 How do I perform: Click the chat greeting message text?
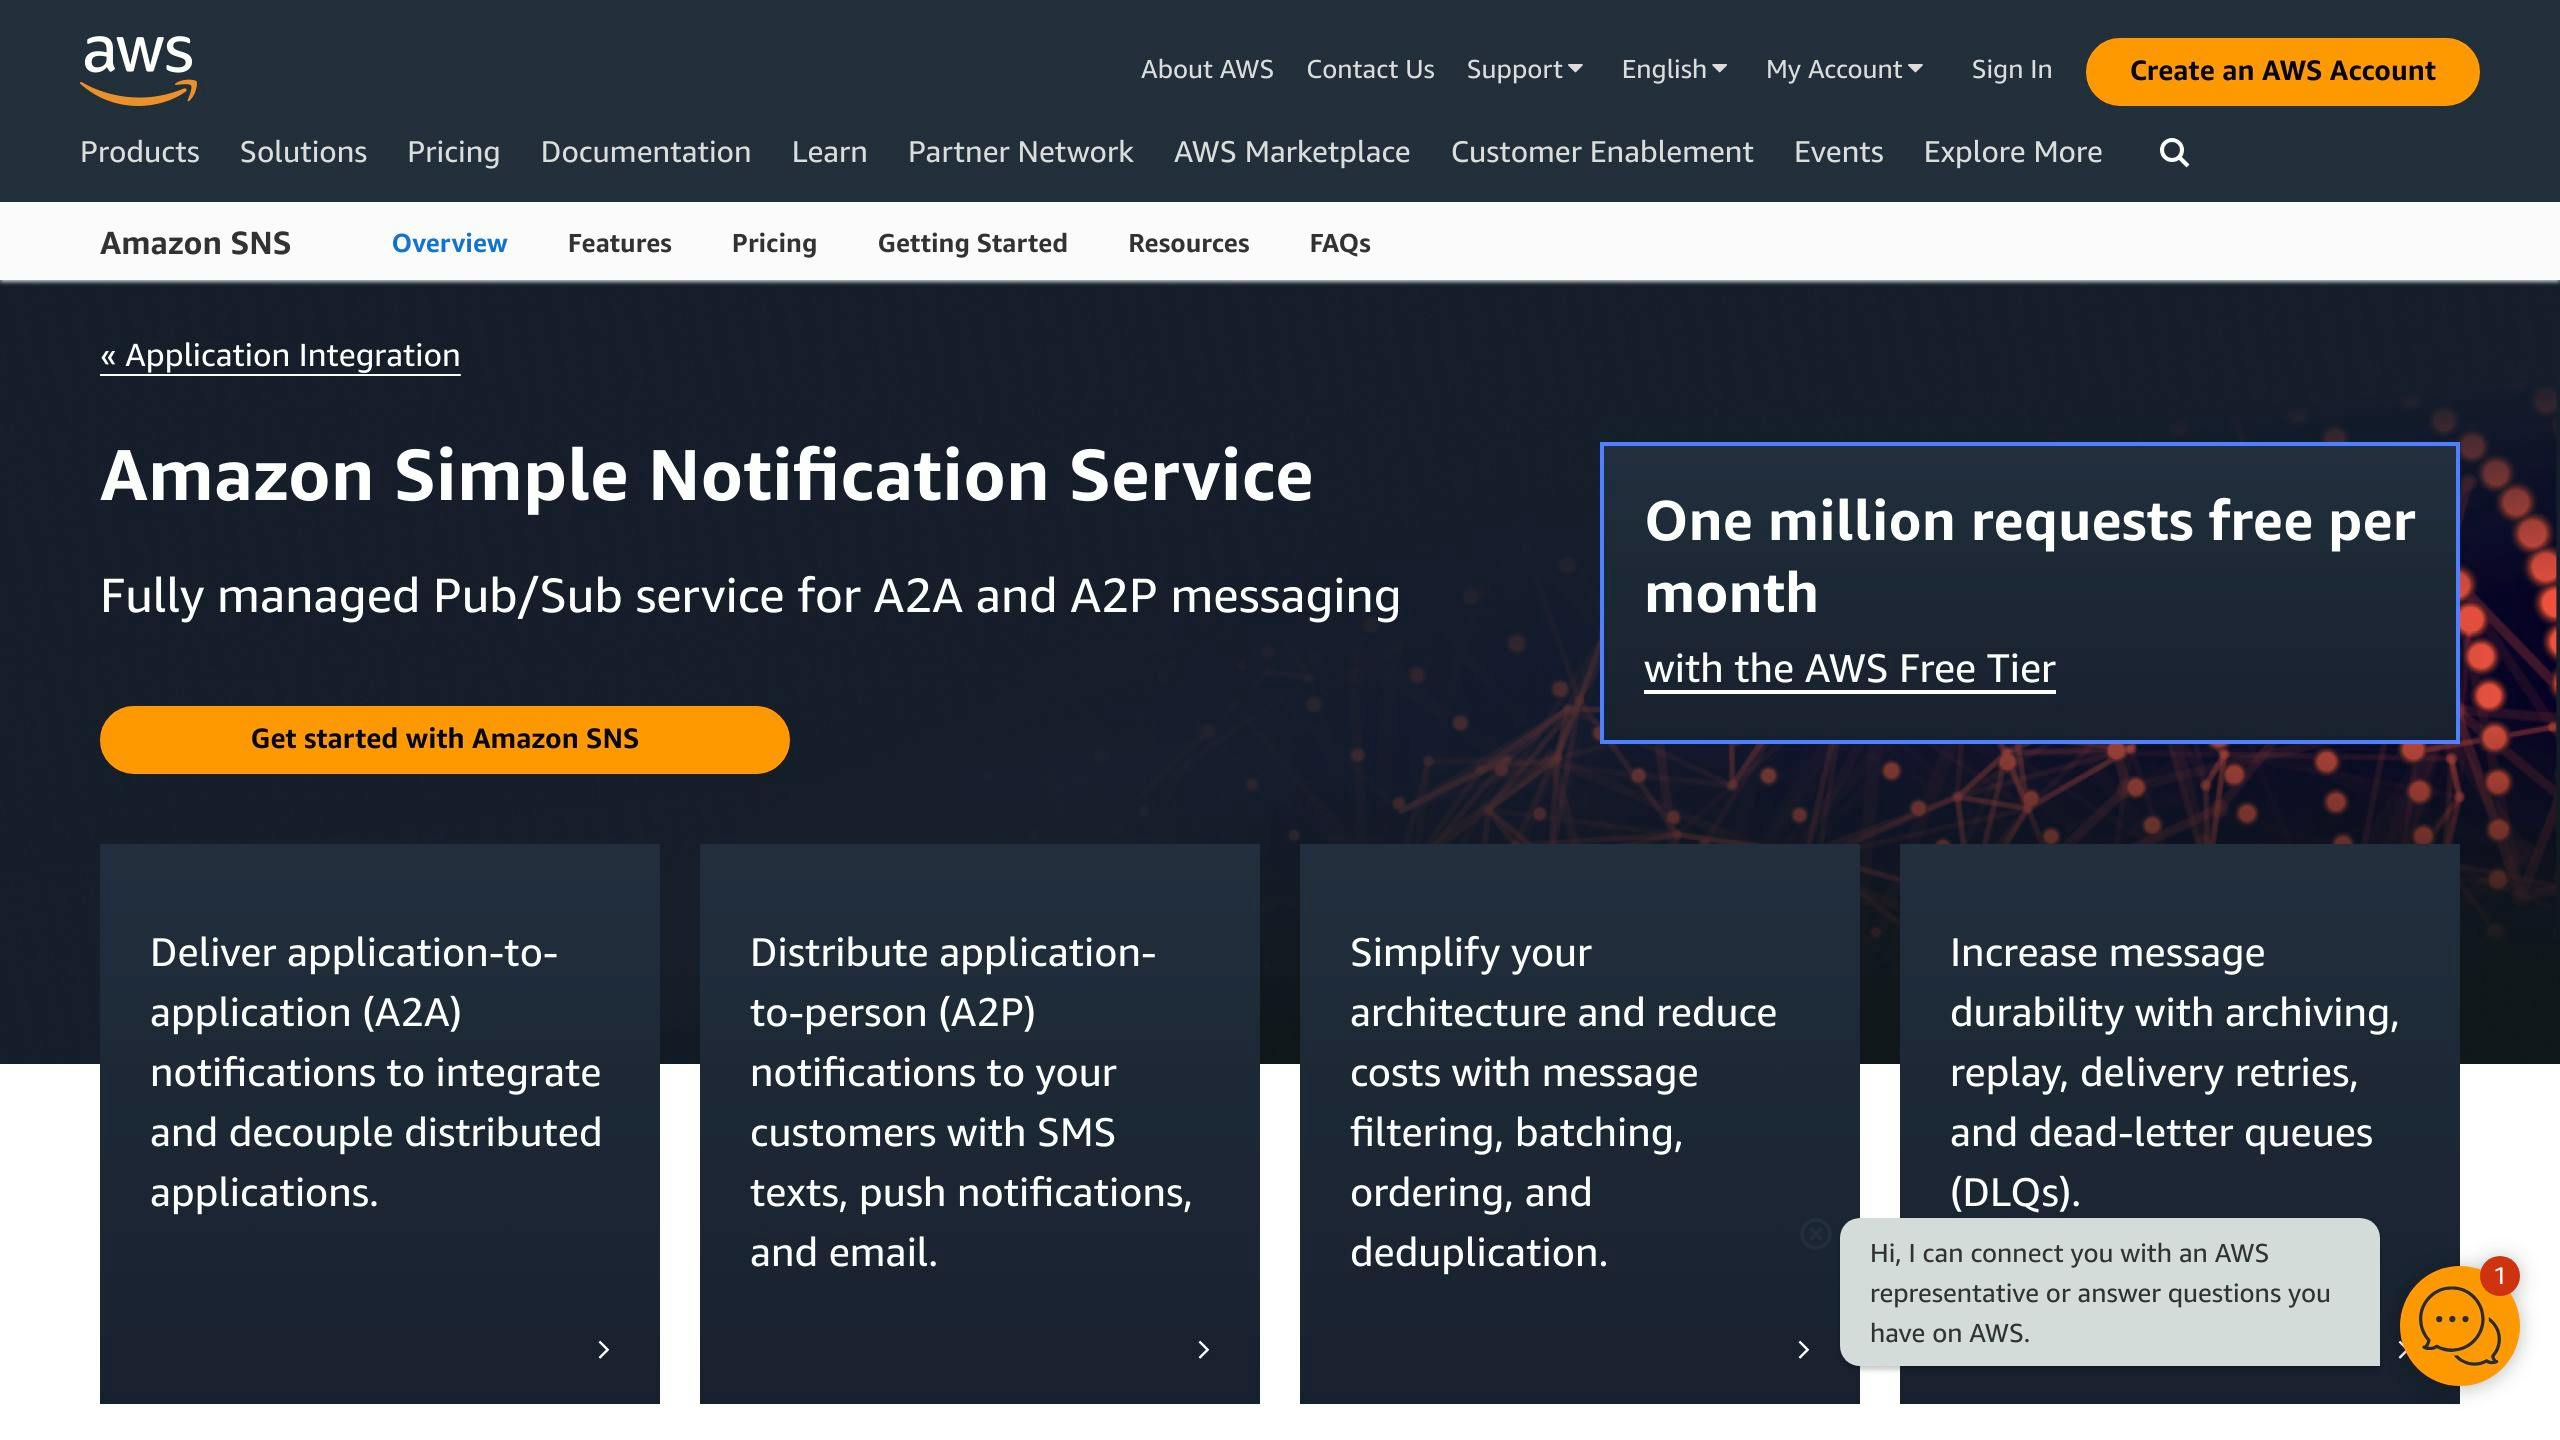(2100, 1292)
